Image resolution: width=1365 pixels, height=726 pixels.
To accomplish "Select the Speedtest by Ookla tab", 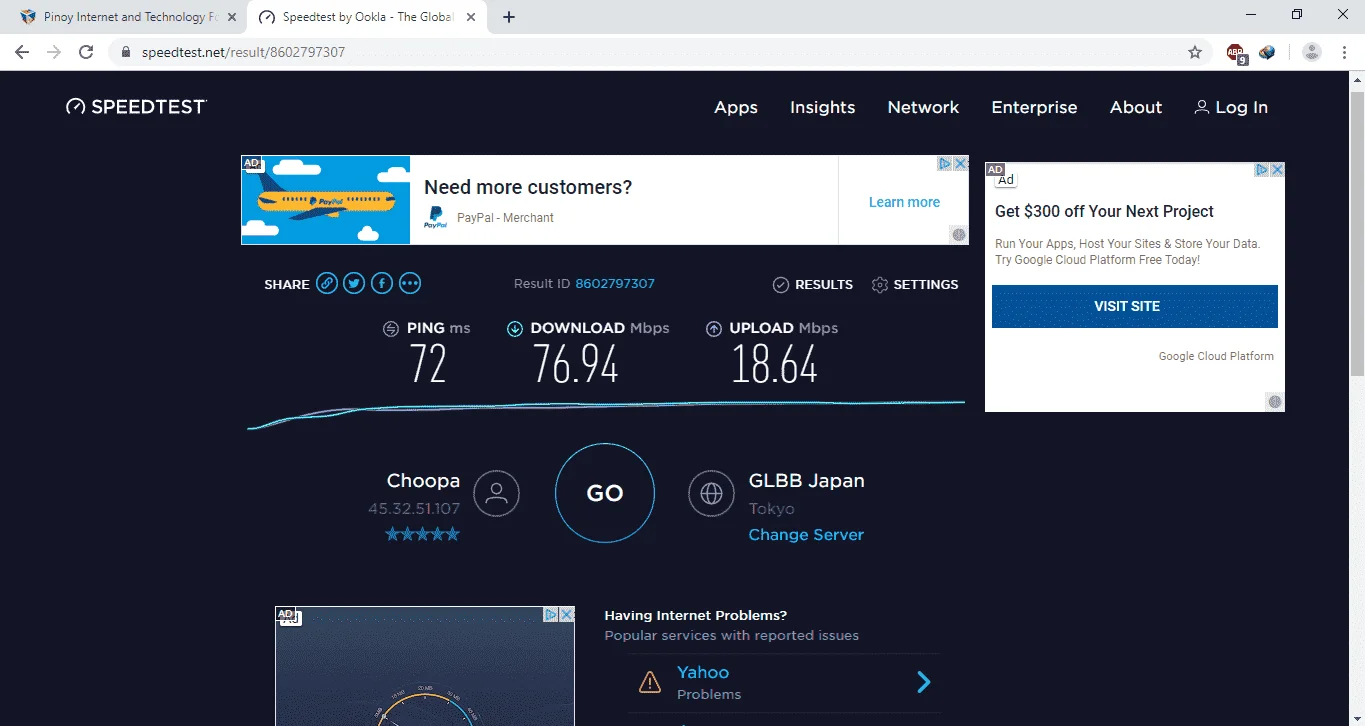I will click(369, 17).
